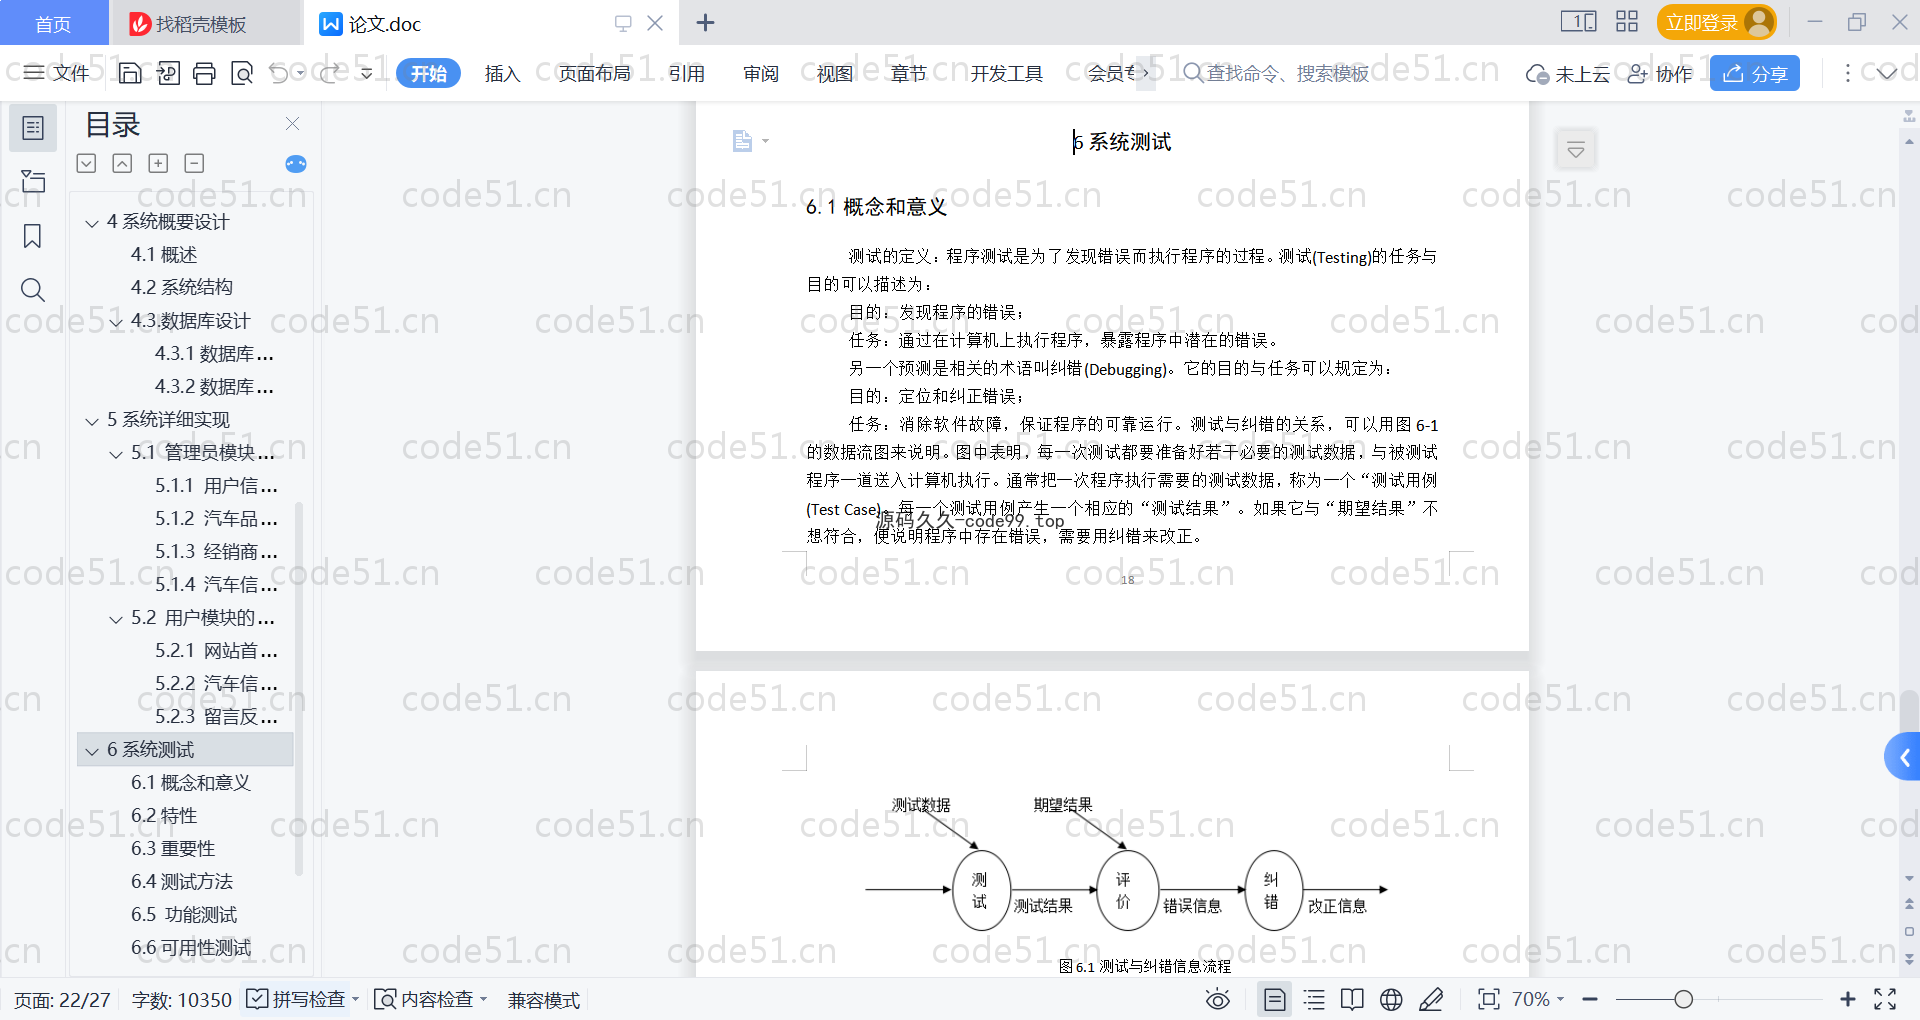Switch to the 首页 home tab
The image size is (1920, 1020).
coord(53,23)
